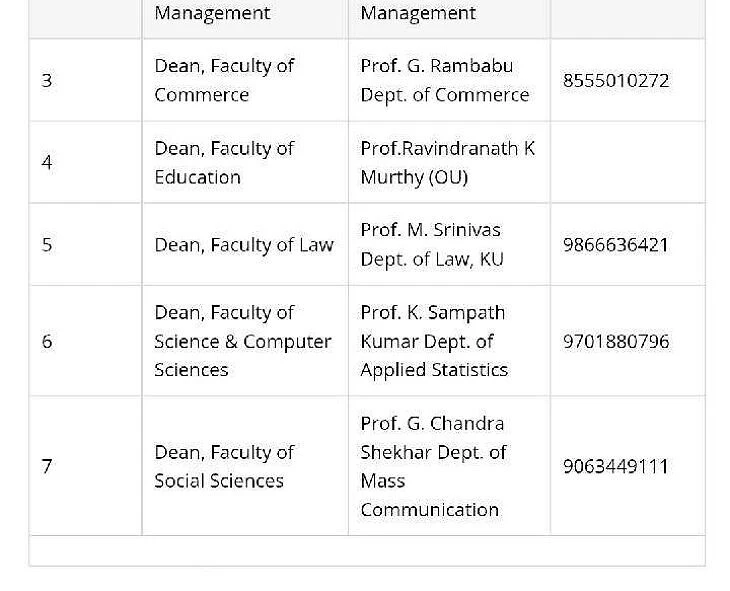Screen dimensions: 730x591
Task: Select the 'Dean, Faculty of Commerce' cell
Action: pyautogui.click(x=245, y=80)
